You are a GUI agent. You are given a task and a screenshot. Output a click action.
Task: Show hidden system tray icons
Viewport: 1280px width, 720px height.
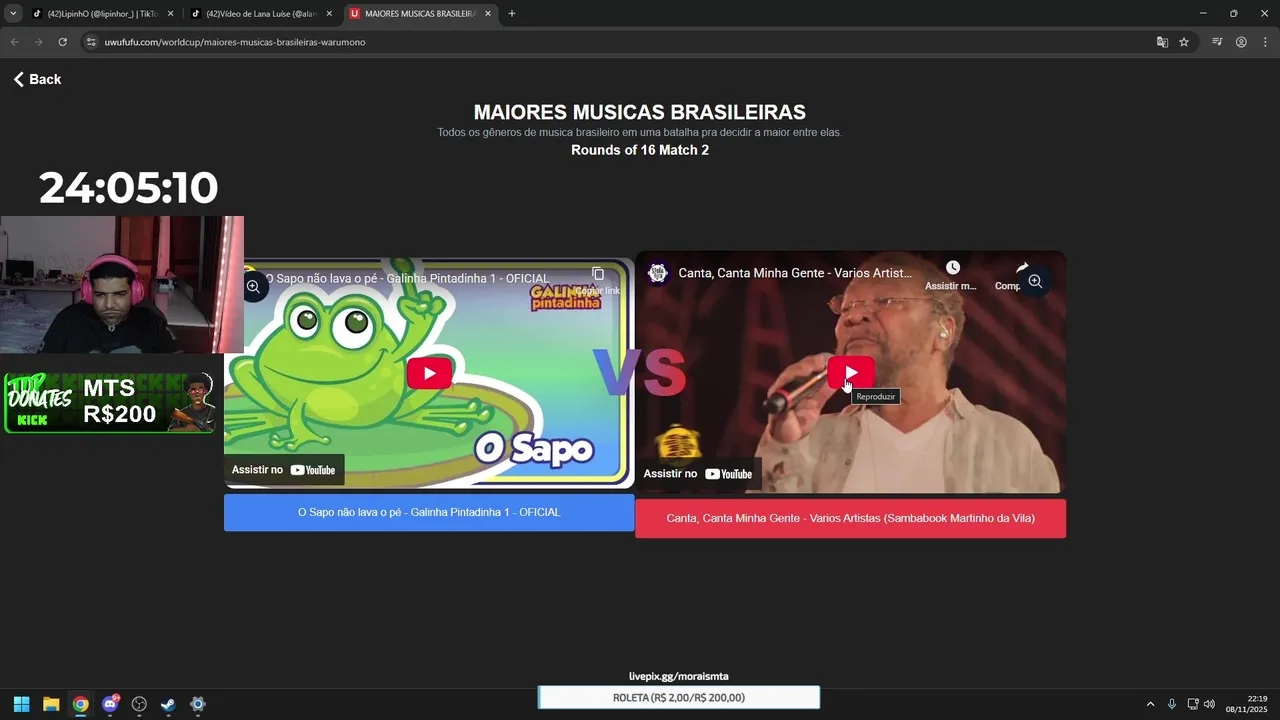pos(1150,704)
